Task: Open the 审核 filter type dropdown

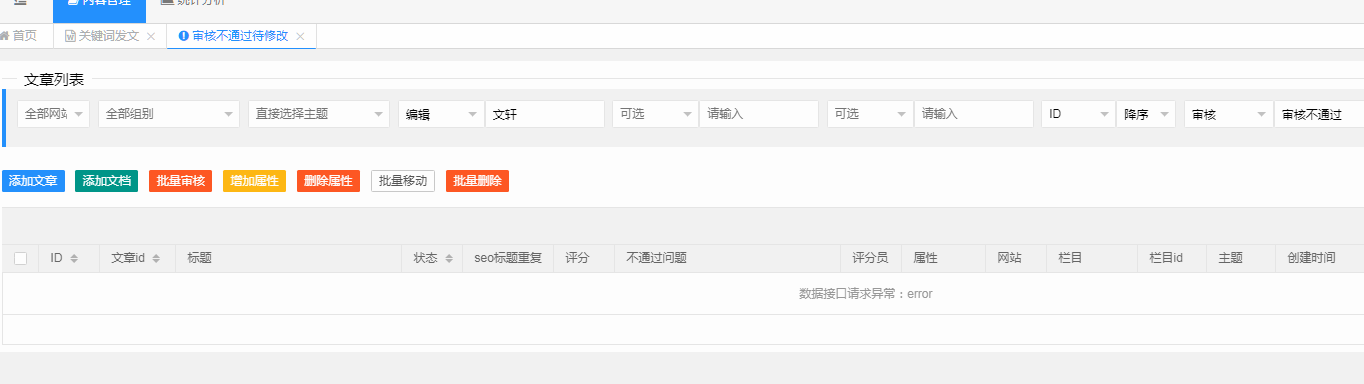Action: pos(1229,114)
